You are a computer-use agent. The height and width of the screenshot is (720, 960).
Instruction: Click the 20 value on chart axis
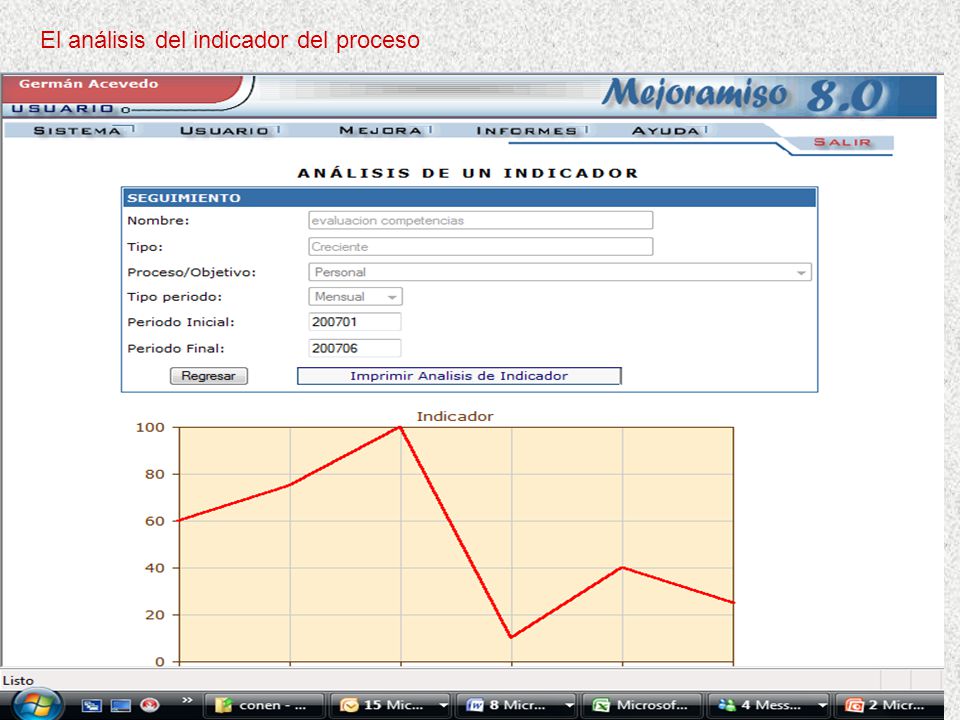[x=155, y=615]
